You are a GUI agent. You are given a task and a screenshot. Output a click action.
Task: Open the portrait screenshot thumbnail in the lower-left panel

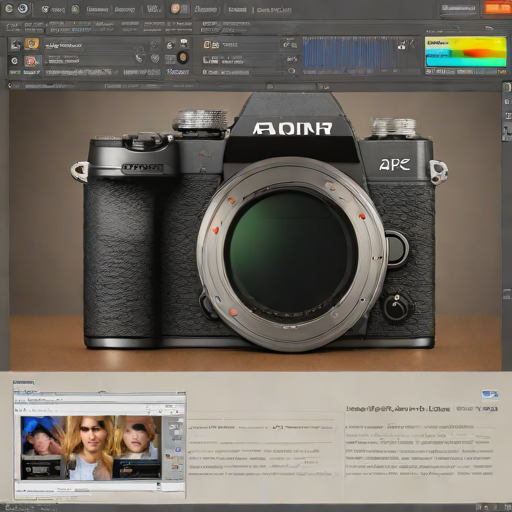[100, 445]
